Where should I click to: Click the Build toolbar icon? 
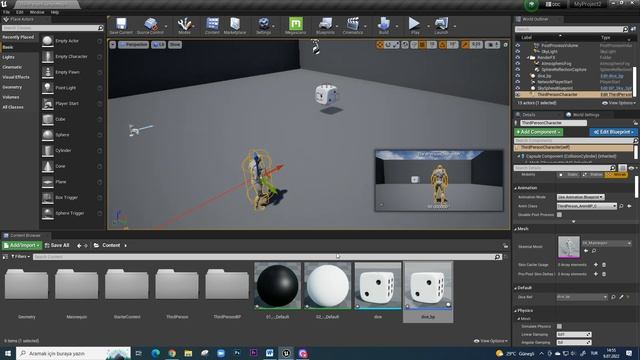tap(384, 25)
